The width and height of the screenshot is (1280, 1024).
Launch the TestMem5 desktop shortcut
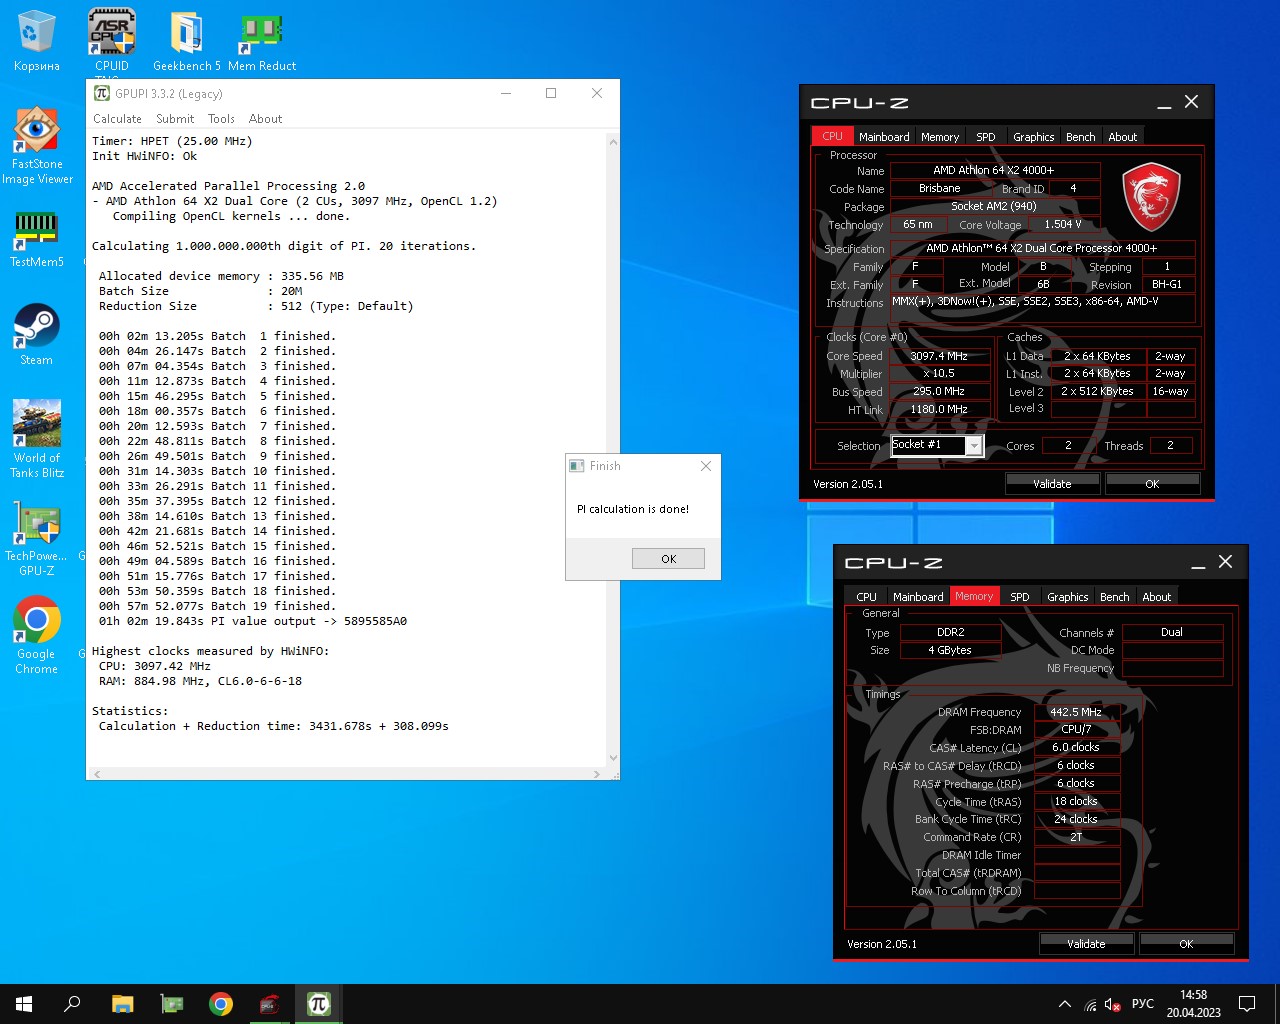(x=37, y=240)
